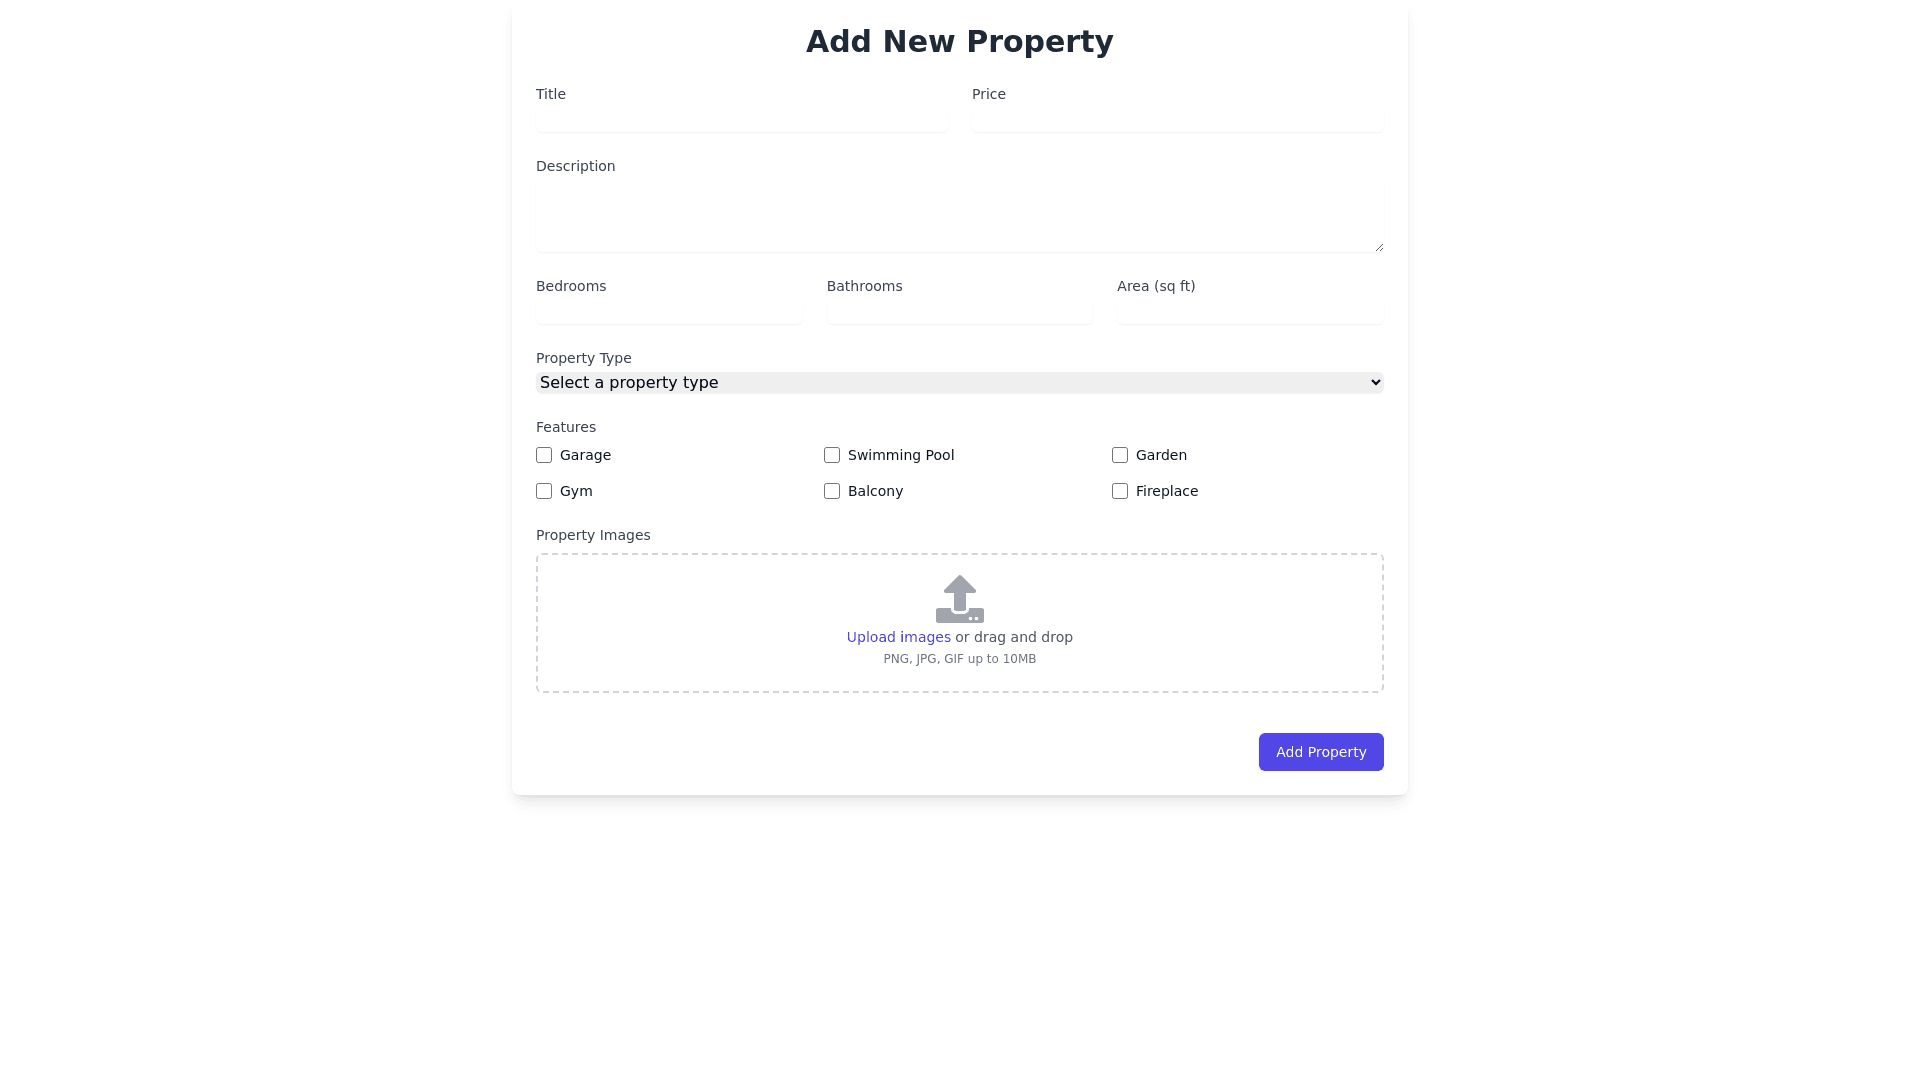Tick the Garden checkbox
The image size is (1920, 1080).
click(1120, 455)
